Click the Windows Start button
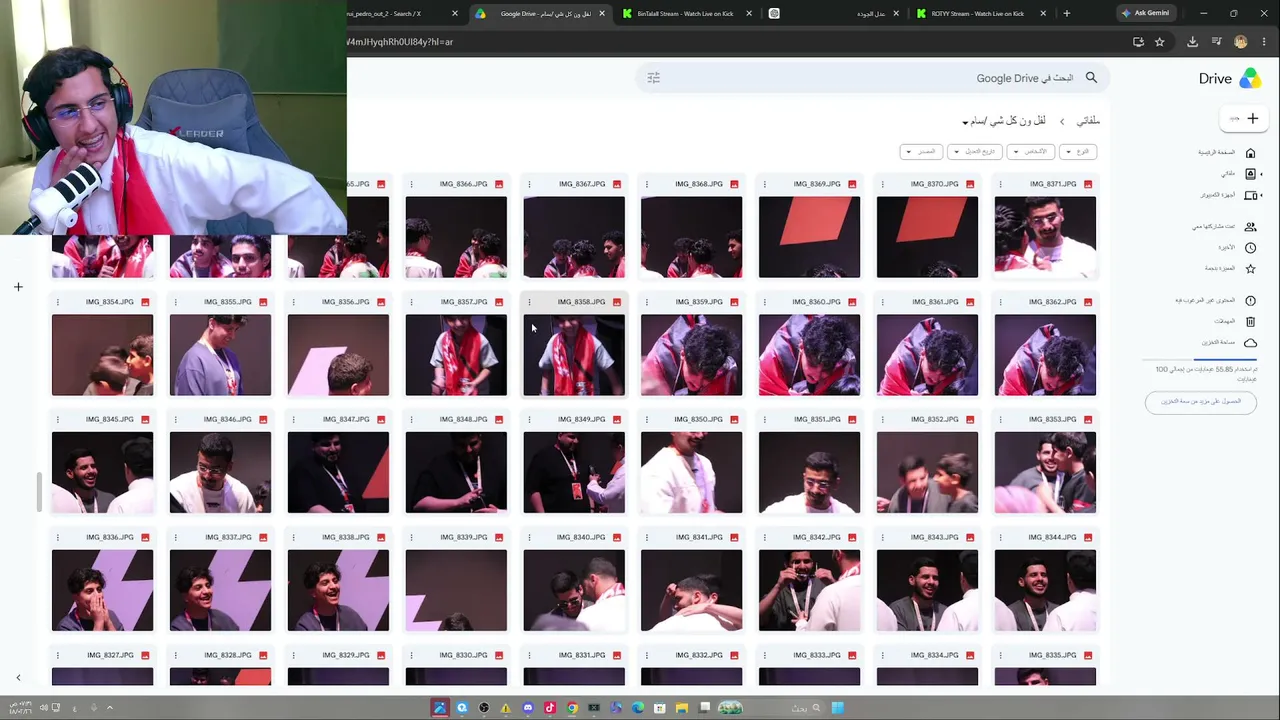The height and width of the screenshot is (720, 1280). click(838, 708)
